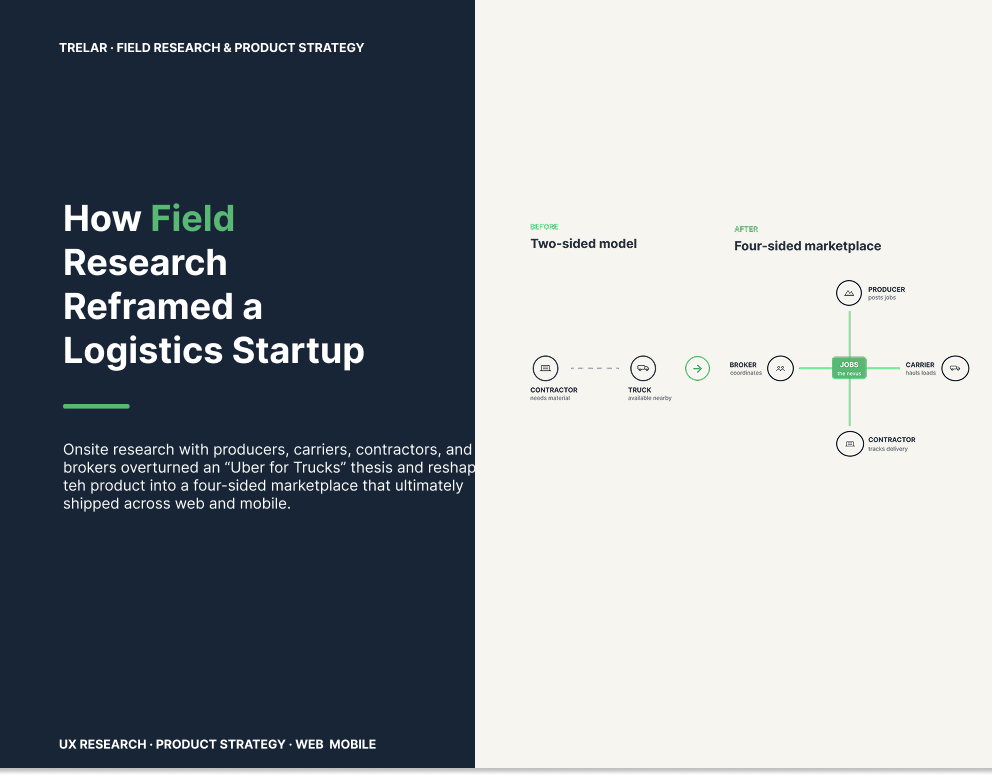Screen dimensions: 992x776
Task: Click the green JOBS nexus box
Action: pos(849,368)
